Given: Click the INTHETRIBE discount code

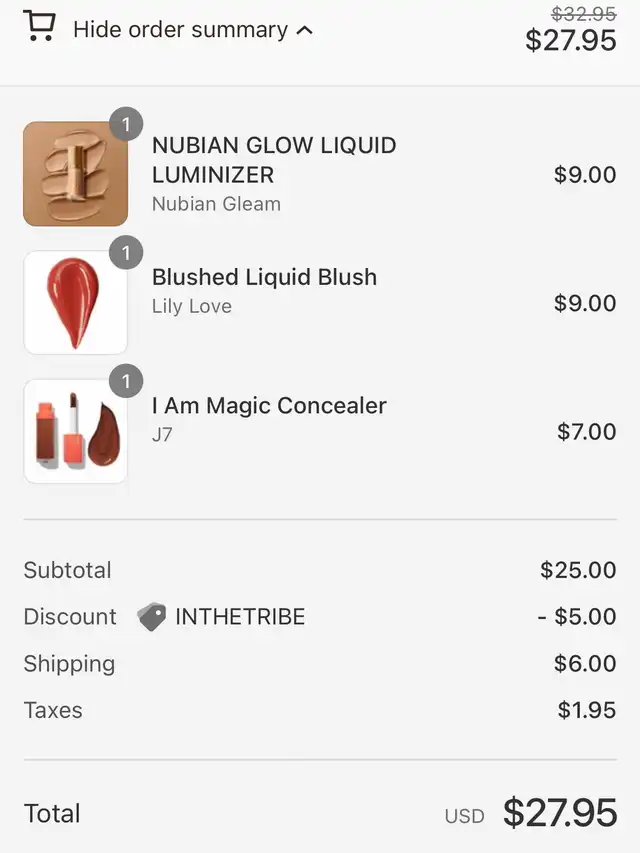Looking at the screenshot, I should tap(240, 617).
